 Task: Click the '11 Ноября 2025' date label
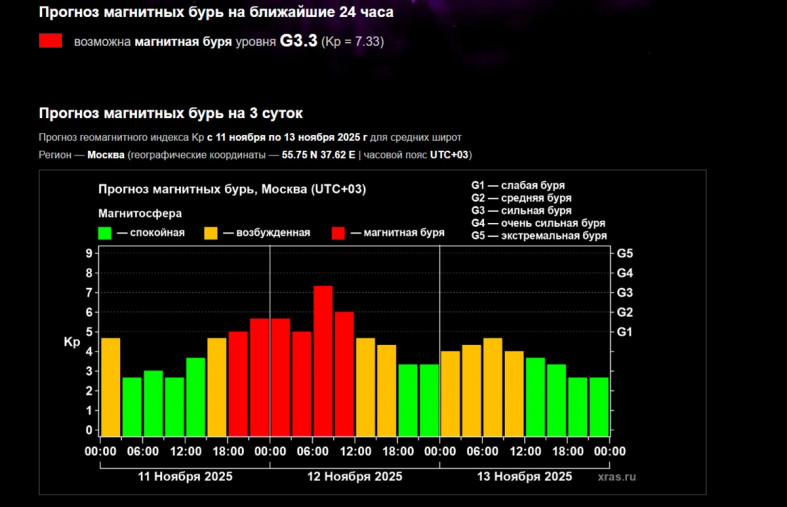click(185, 477)
